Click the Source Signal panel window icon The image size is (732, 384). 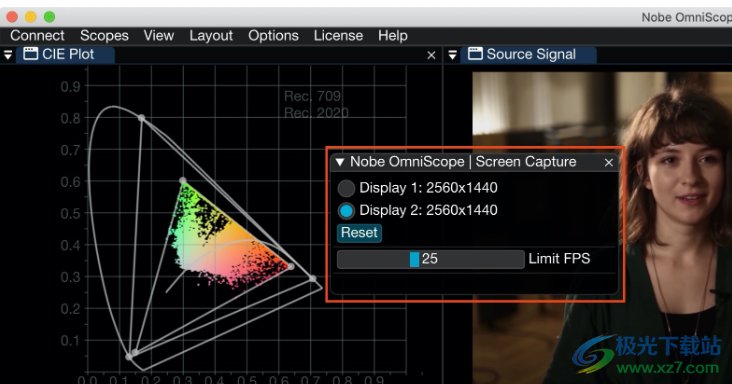point(475,54)
